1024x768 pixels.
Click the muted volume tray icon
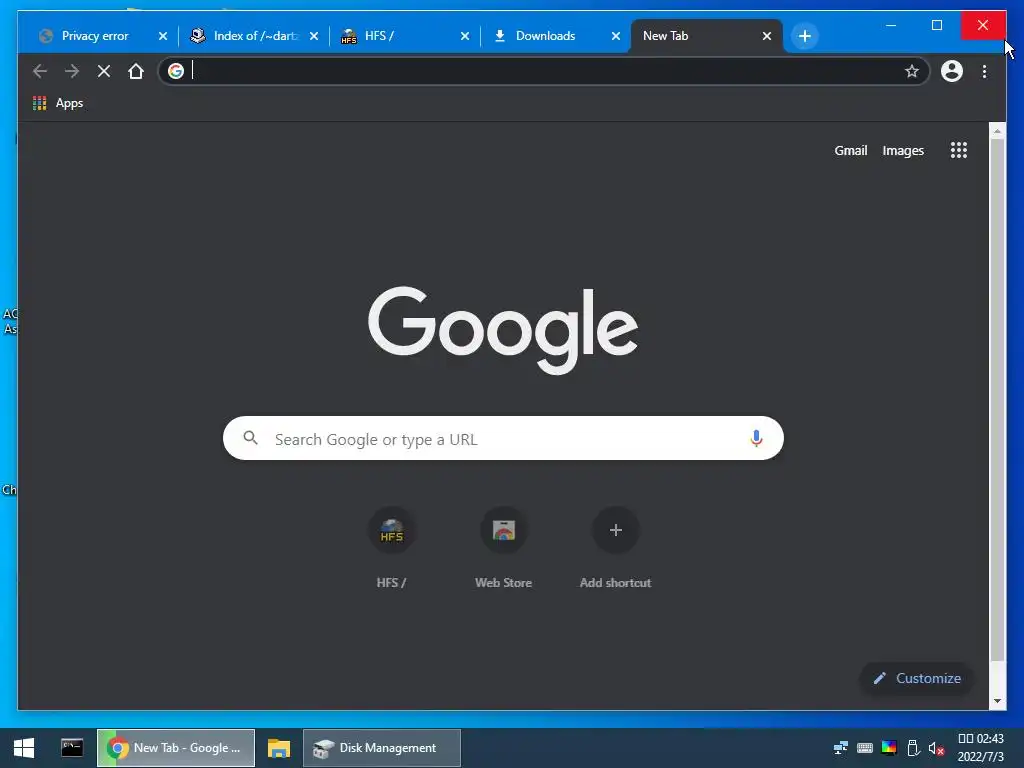point(937,748)
